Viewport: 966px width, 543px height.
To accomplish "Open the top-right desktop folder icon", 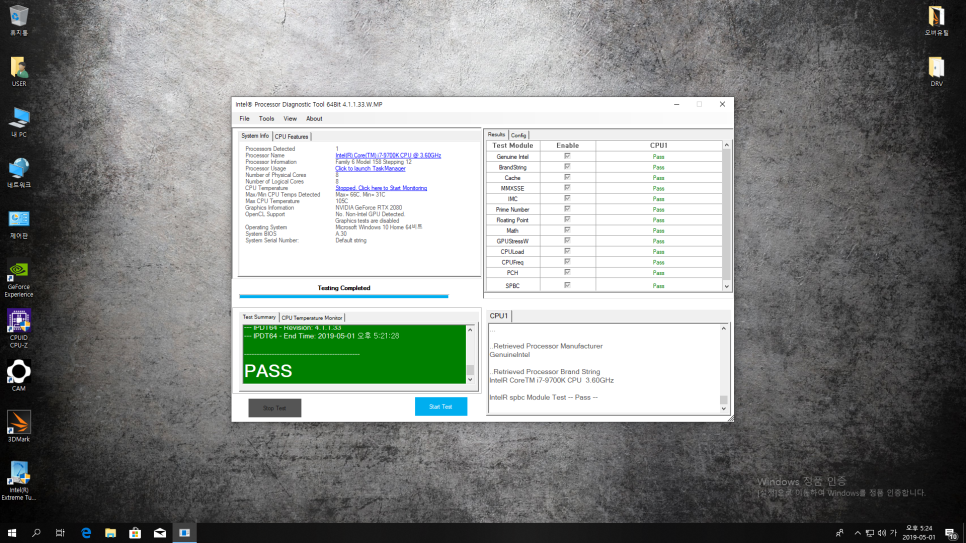I will [936, 20].
